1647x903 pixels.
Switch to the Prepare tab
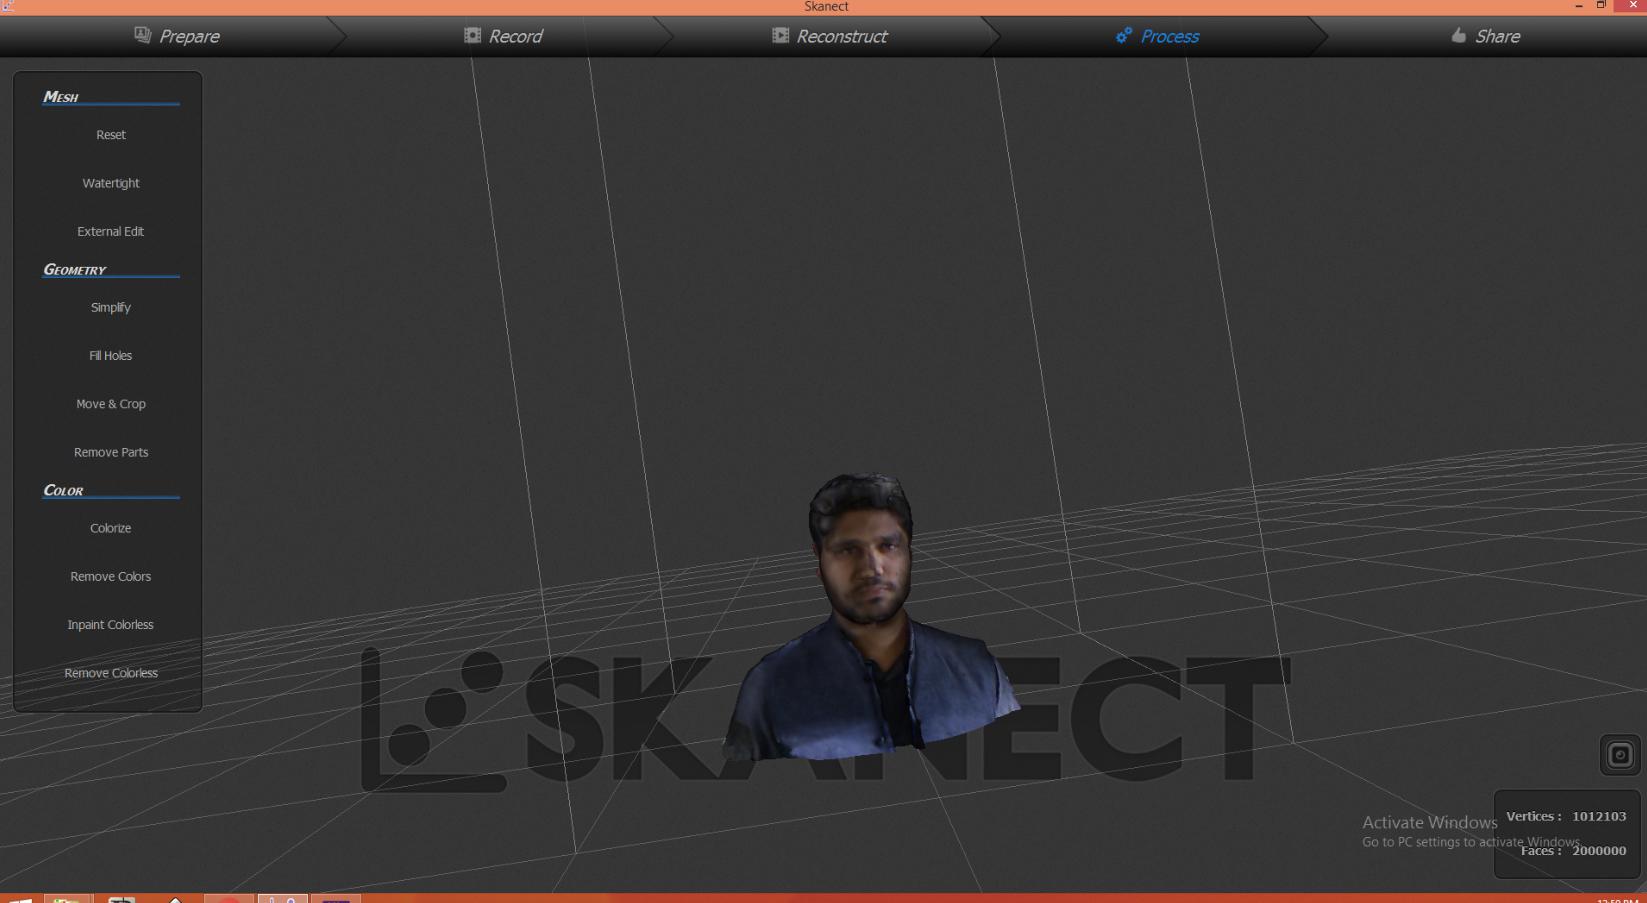[177, 36]
